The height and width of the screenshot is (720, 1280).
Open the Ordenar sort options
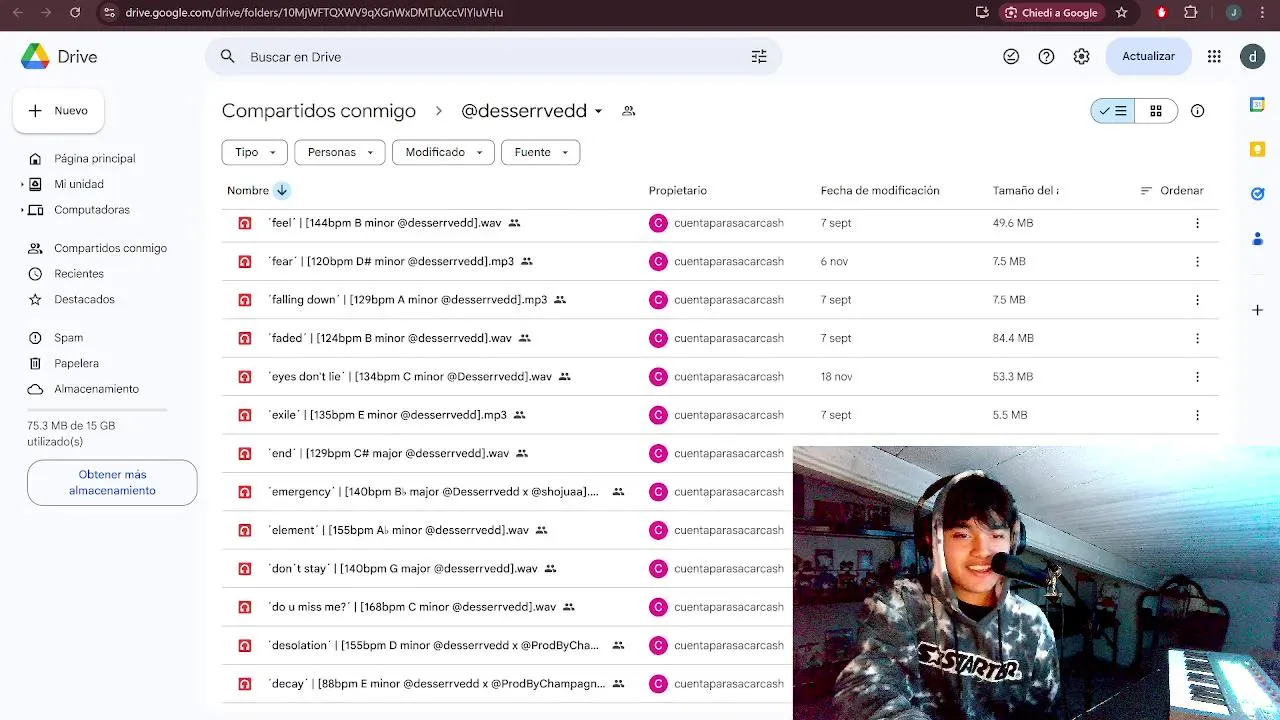(x=1172, y=190)
